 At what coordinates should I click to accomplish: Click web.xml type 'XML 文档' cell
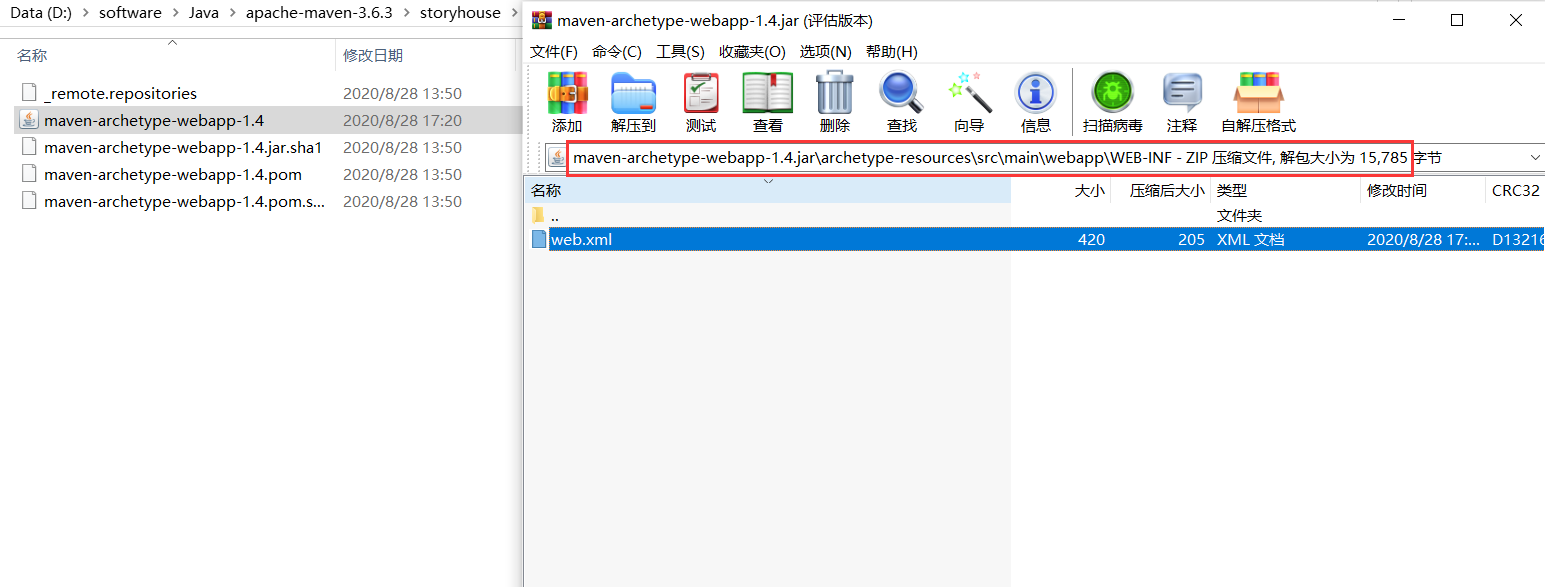point(1250,240)
